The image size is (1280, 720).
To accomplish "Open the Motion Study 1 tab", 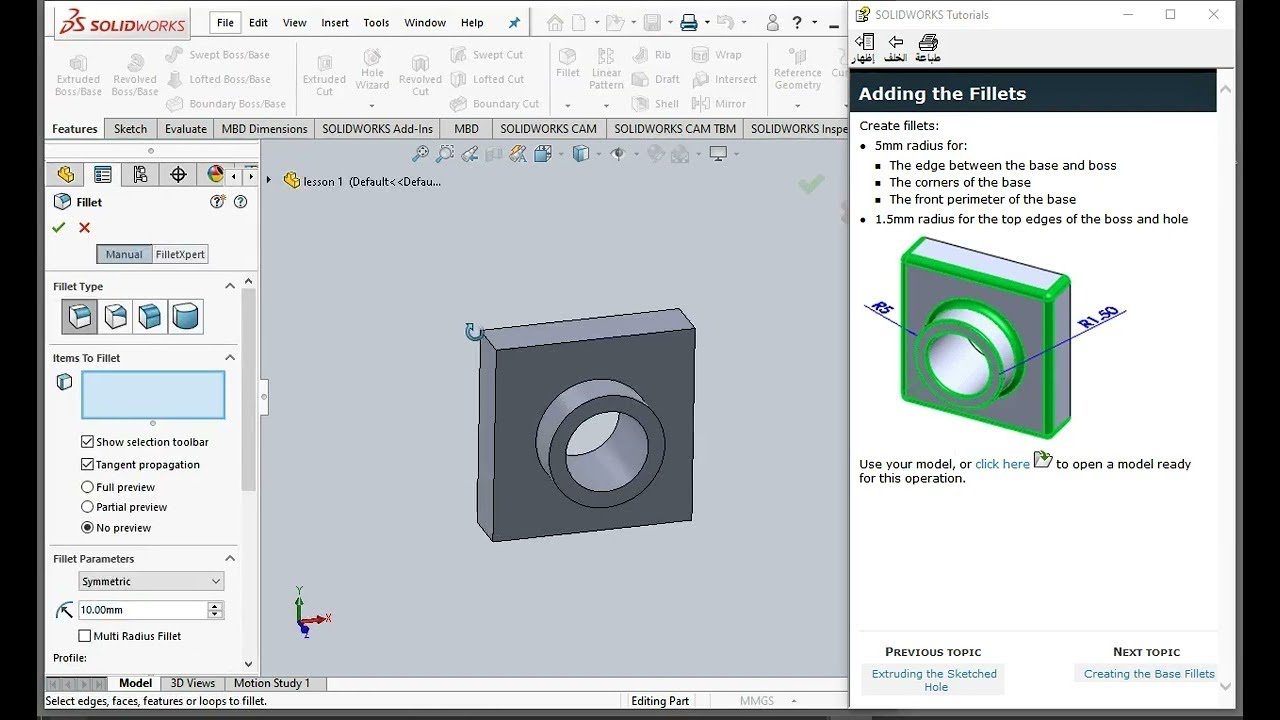I will point(272,683).
